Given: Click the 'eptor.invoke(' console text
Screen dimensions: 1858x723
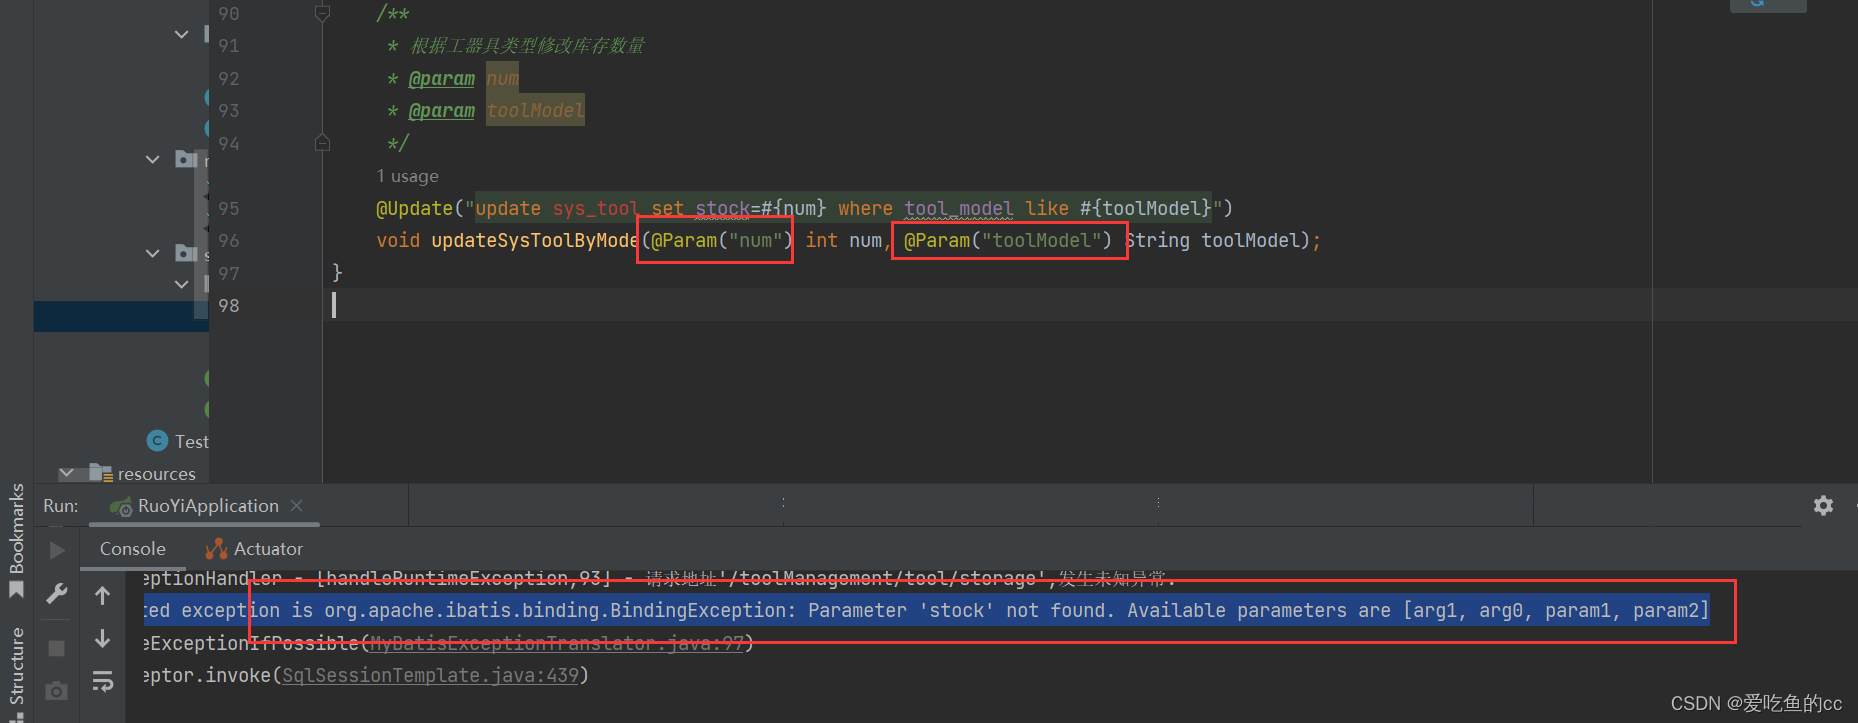Looking at the screenshot, I should click(212, 675).
